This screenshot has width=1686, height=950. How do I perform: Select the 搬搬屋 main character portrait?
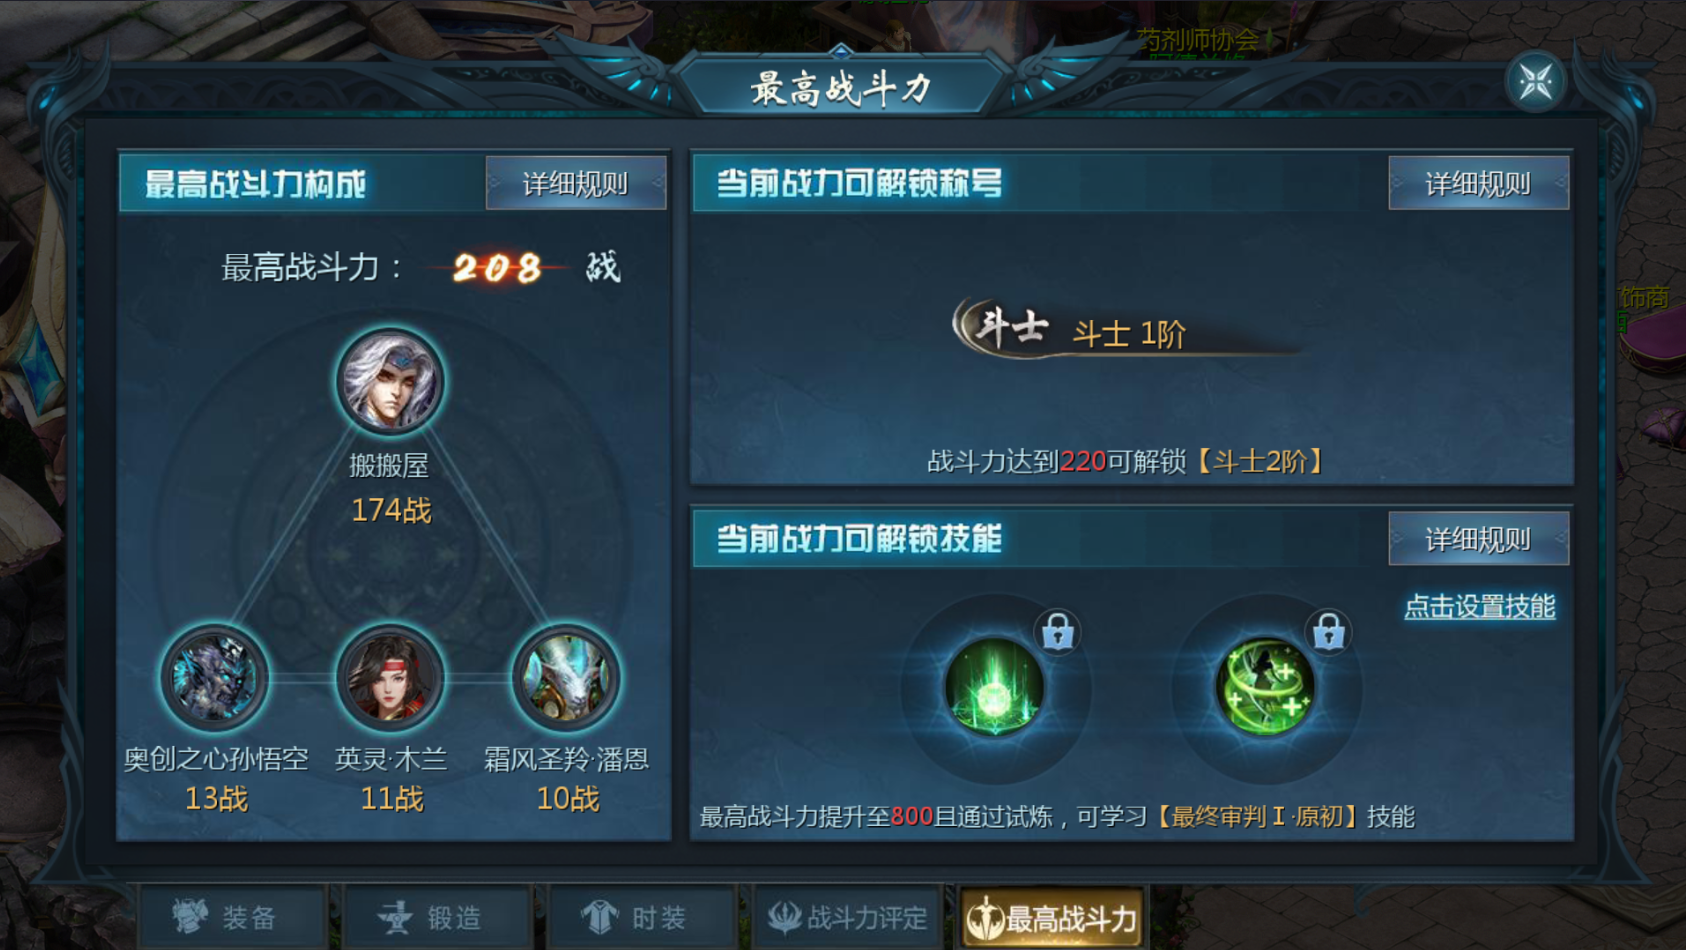click(x=389, y=381)
